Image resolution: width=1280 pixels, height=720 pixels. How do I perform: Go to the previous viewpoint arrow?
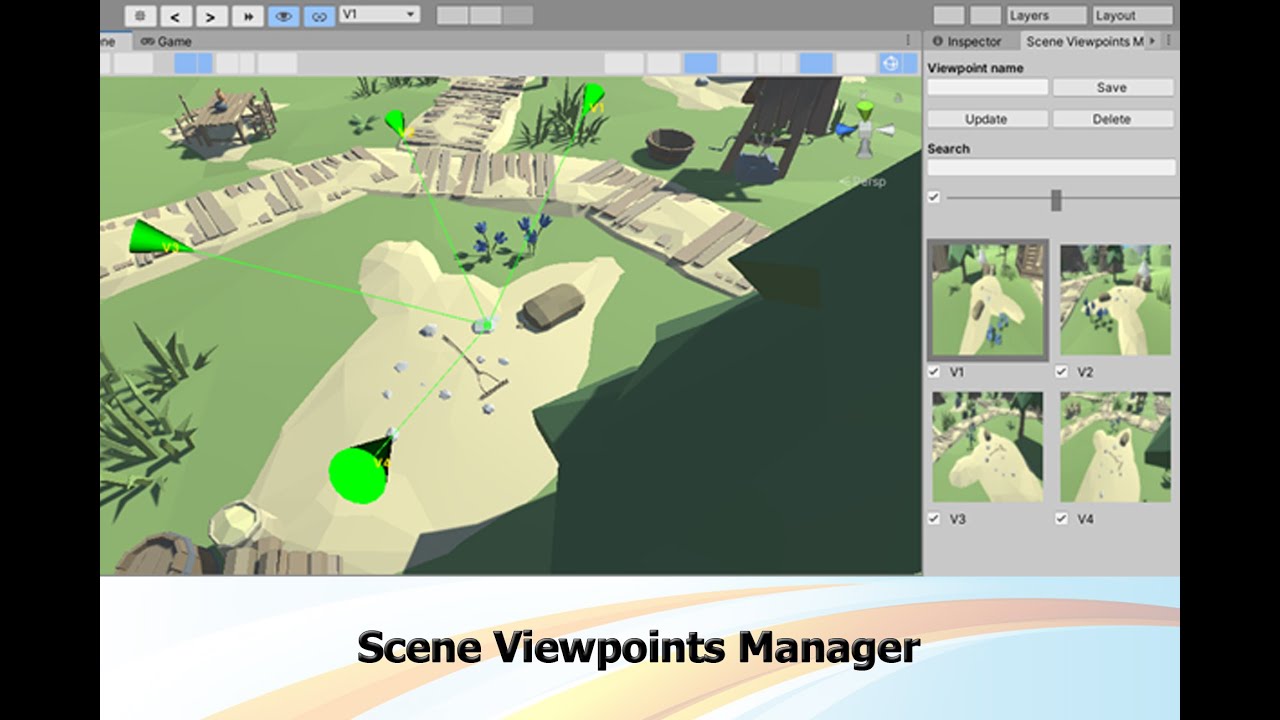tap(176, 16)
